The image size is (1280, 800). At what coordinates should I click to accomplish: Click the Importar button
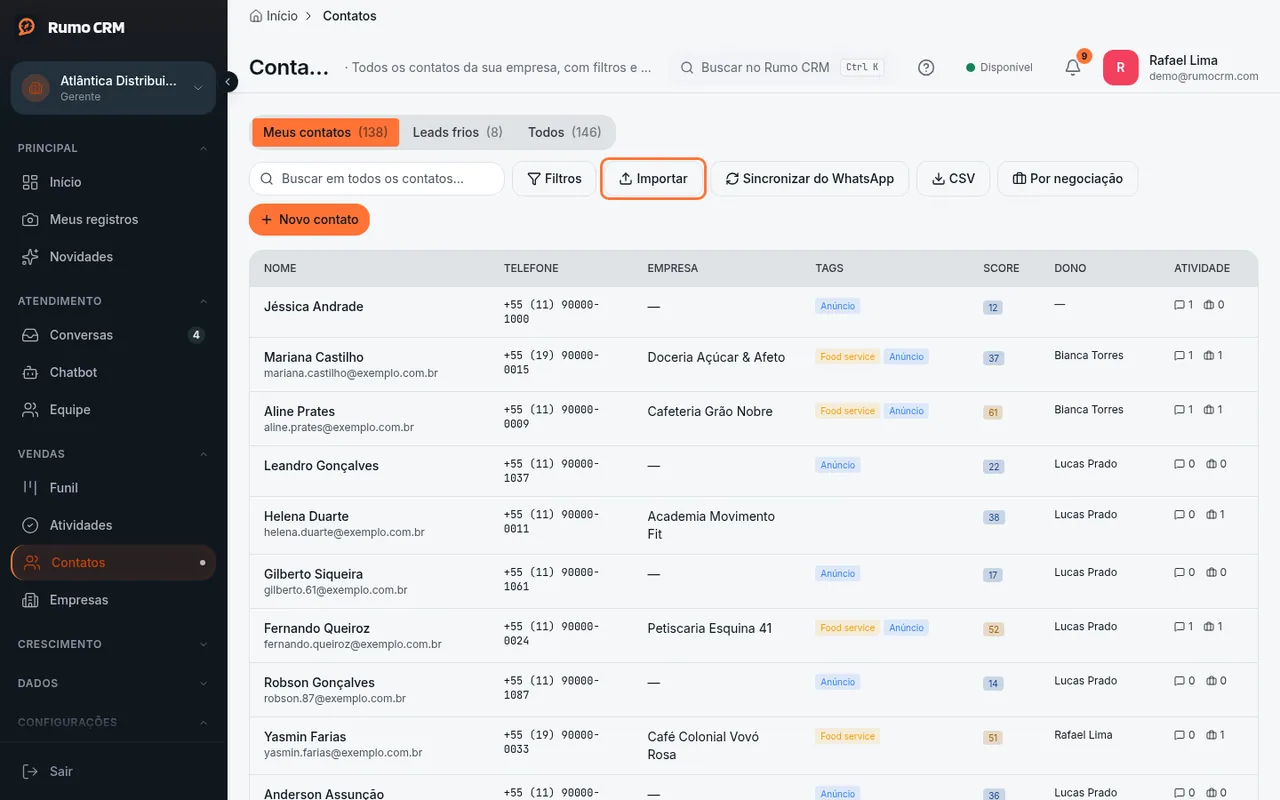tap(653, 178)
